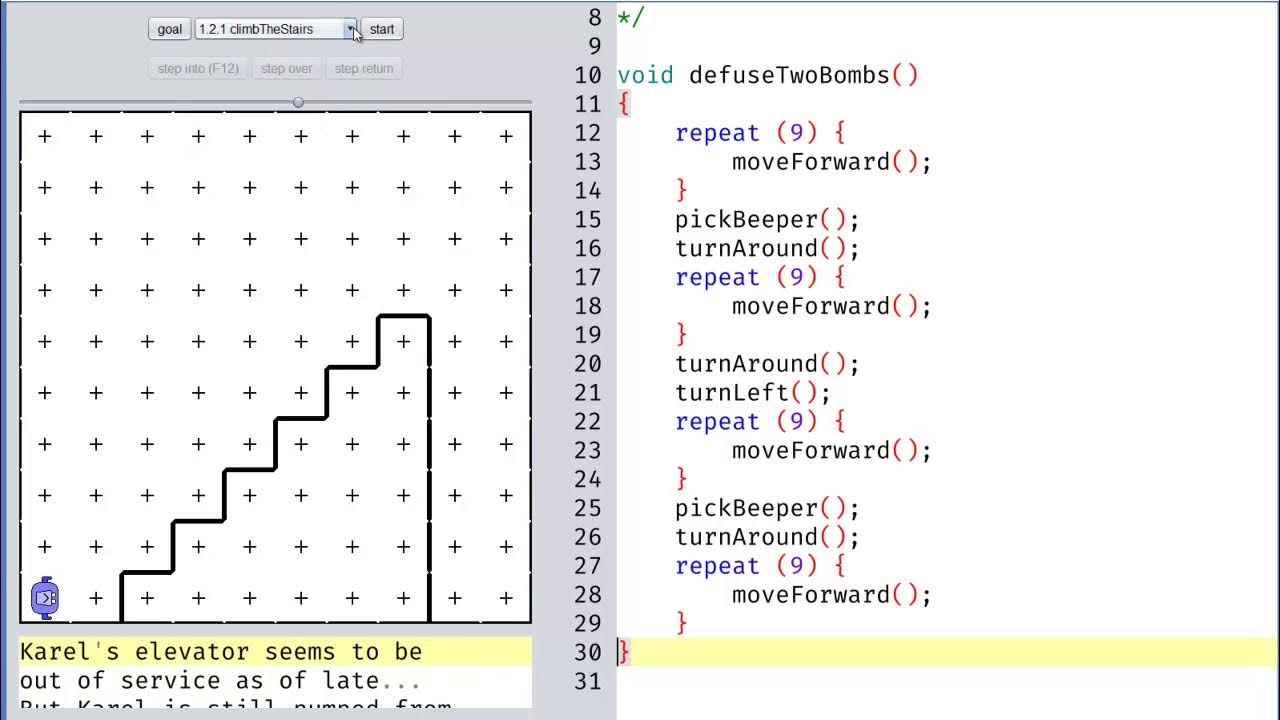The image size is (1280, 720).
Task: Click 'moveForward();' on line 23
Action: click(x=832, y=450)
